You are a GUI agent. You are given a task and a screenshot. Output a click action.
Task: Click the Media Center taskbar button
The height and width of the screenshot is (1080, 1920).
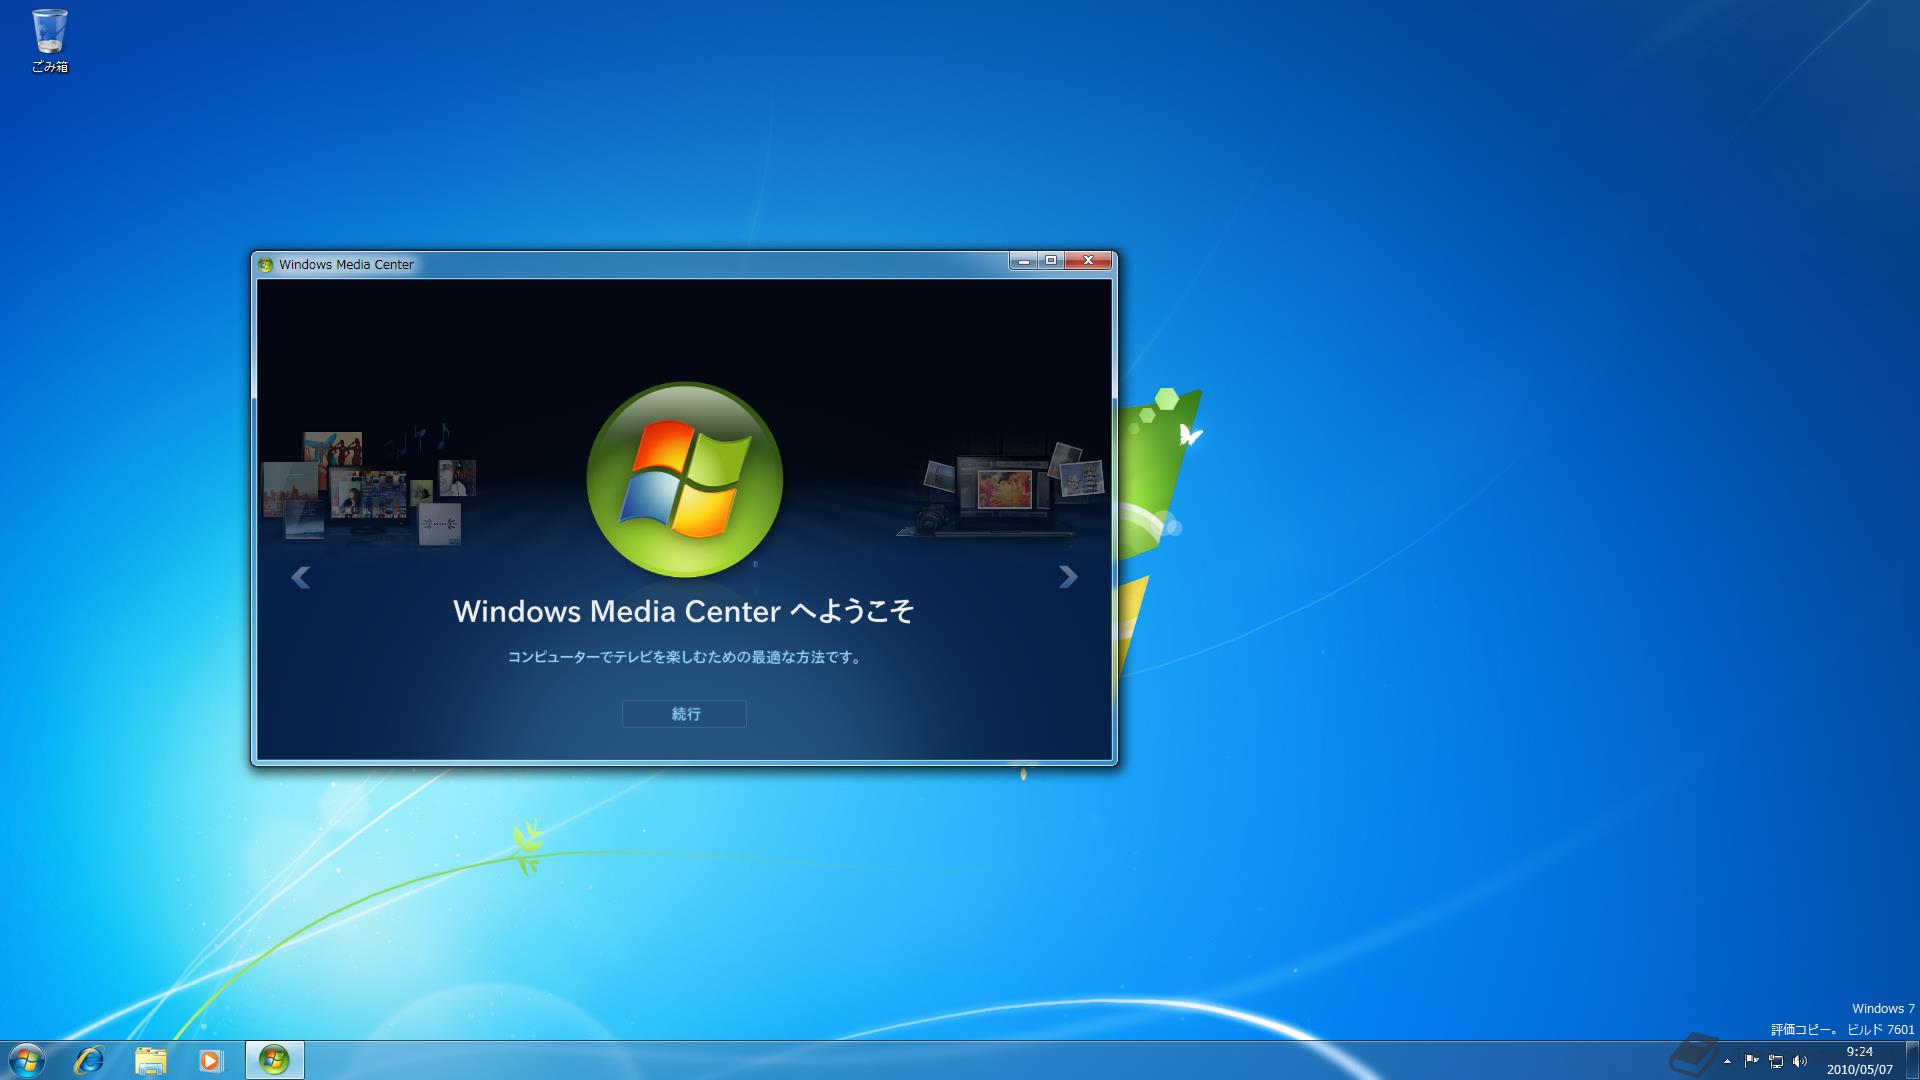(x=274, y=1060)
